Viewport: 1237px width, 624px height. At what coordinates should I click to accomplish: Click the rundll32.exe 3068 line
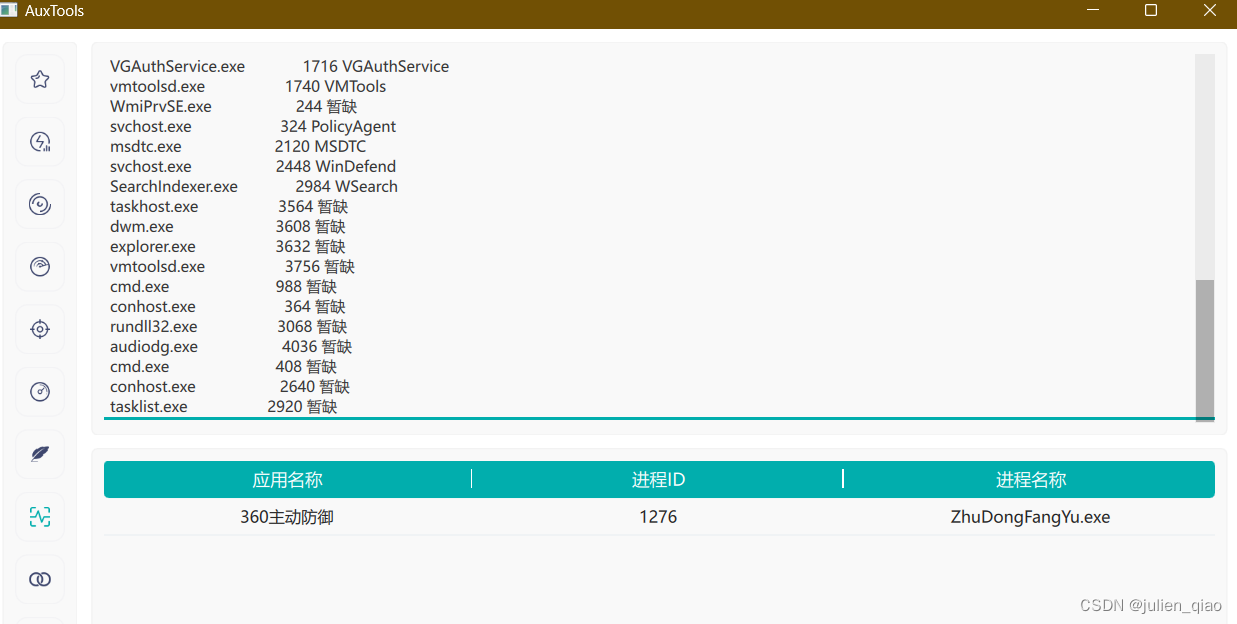coord(229,326)
